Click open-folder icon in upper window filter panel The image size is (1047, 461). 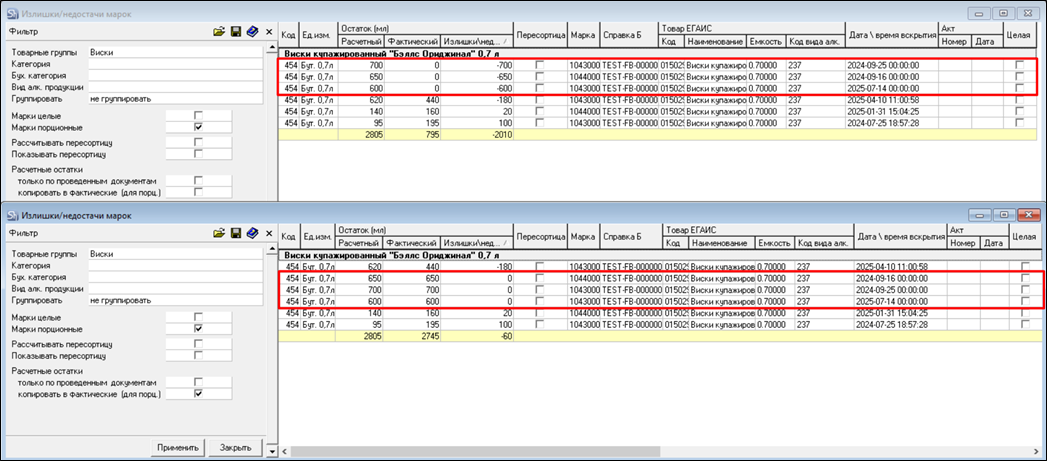[x=219, y=33]
